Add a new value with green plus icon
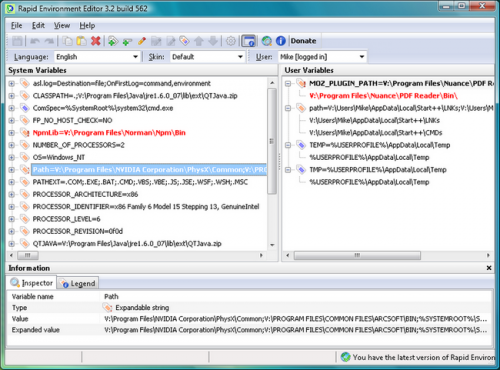 pyautogui.click(x=127, y=41)
